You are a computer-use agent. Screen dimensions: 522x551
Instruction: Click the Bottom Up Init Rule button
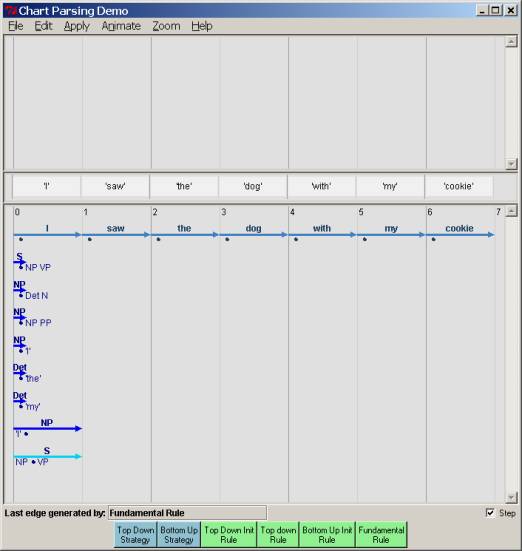click(327, 534)
